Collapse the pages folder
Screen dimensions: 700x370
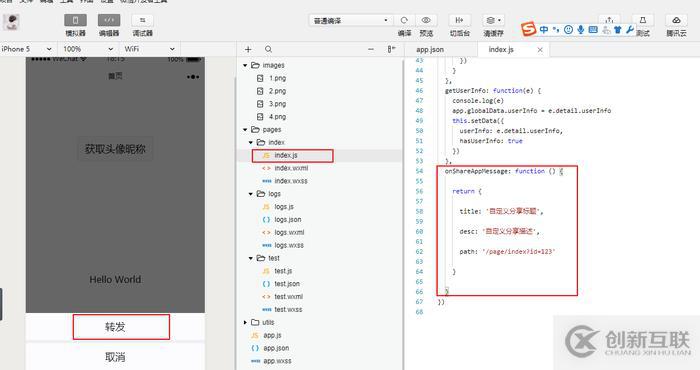[245, 130]
